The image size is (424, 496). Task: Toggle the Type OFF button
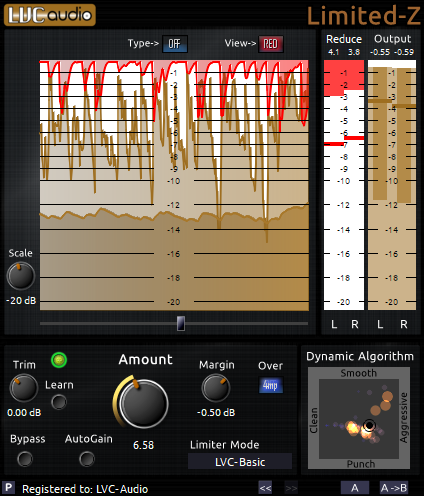[x=175, y=44]
